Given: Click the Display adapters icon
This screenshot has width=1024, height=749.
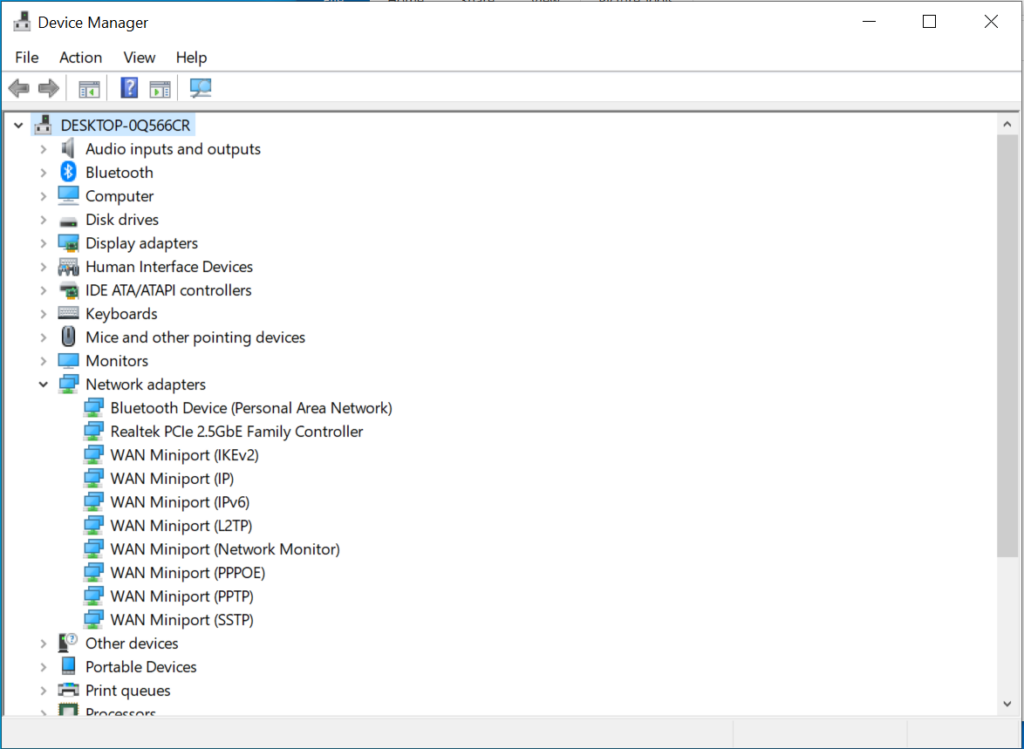Looking at the screenshot, I should (68, 243).
